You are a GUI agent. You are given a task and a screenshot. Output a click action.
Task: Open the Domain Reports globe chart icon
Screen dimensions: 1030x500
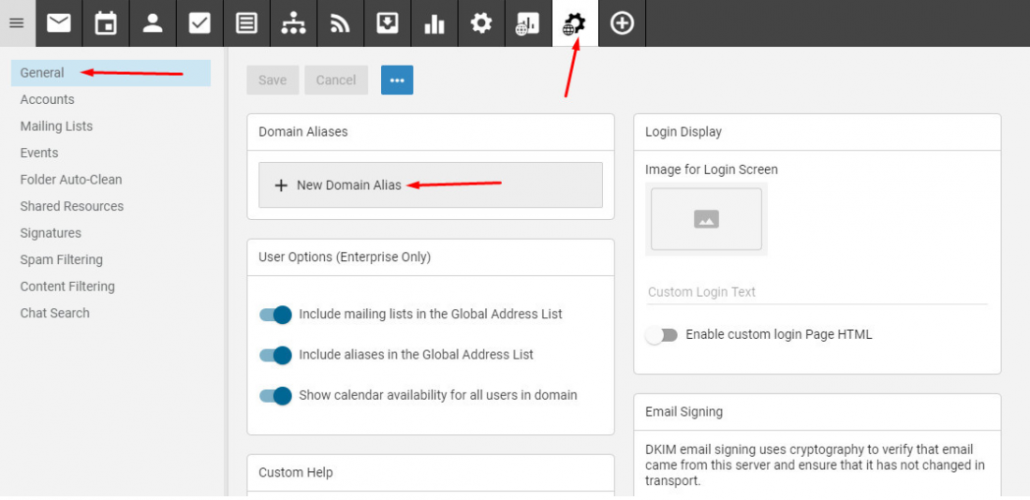point(527,24)
